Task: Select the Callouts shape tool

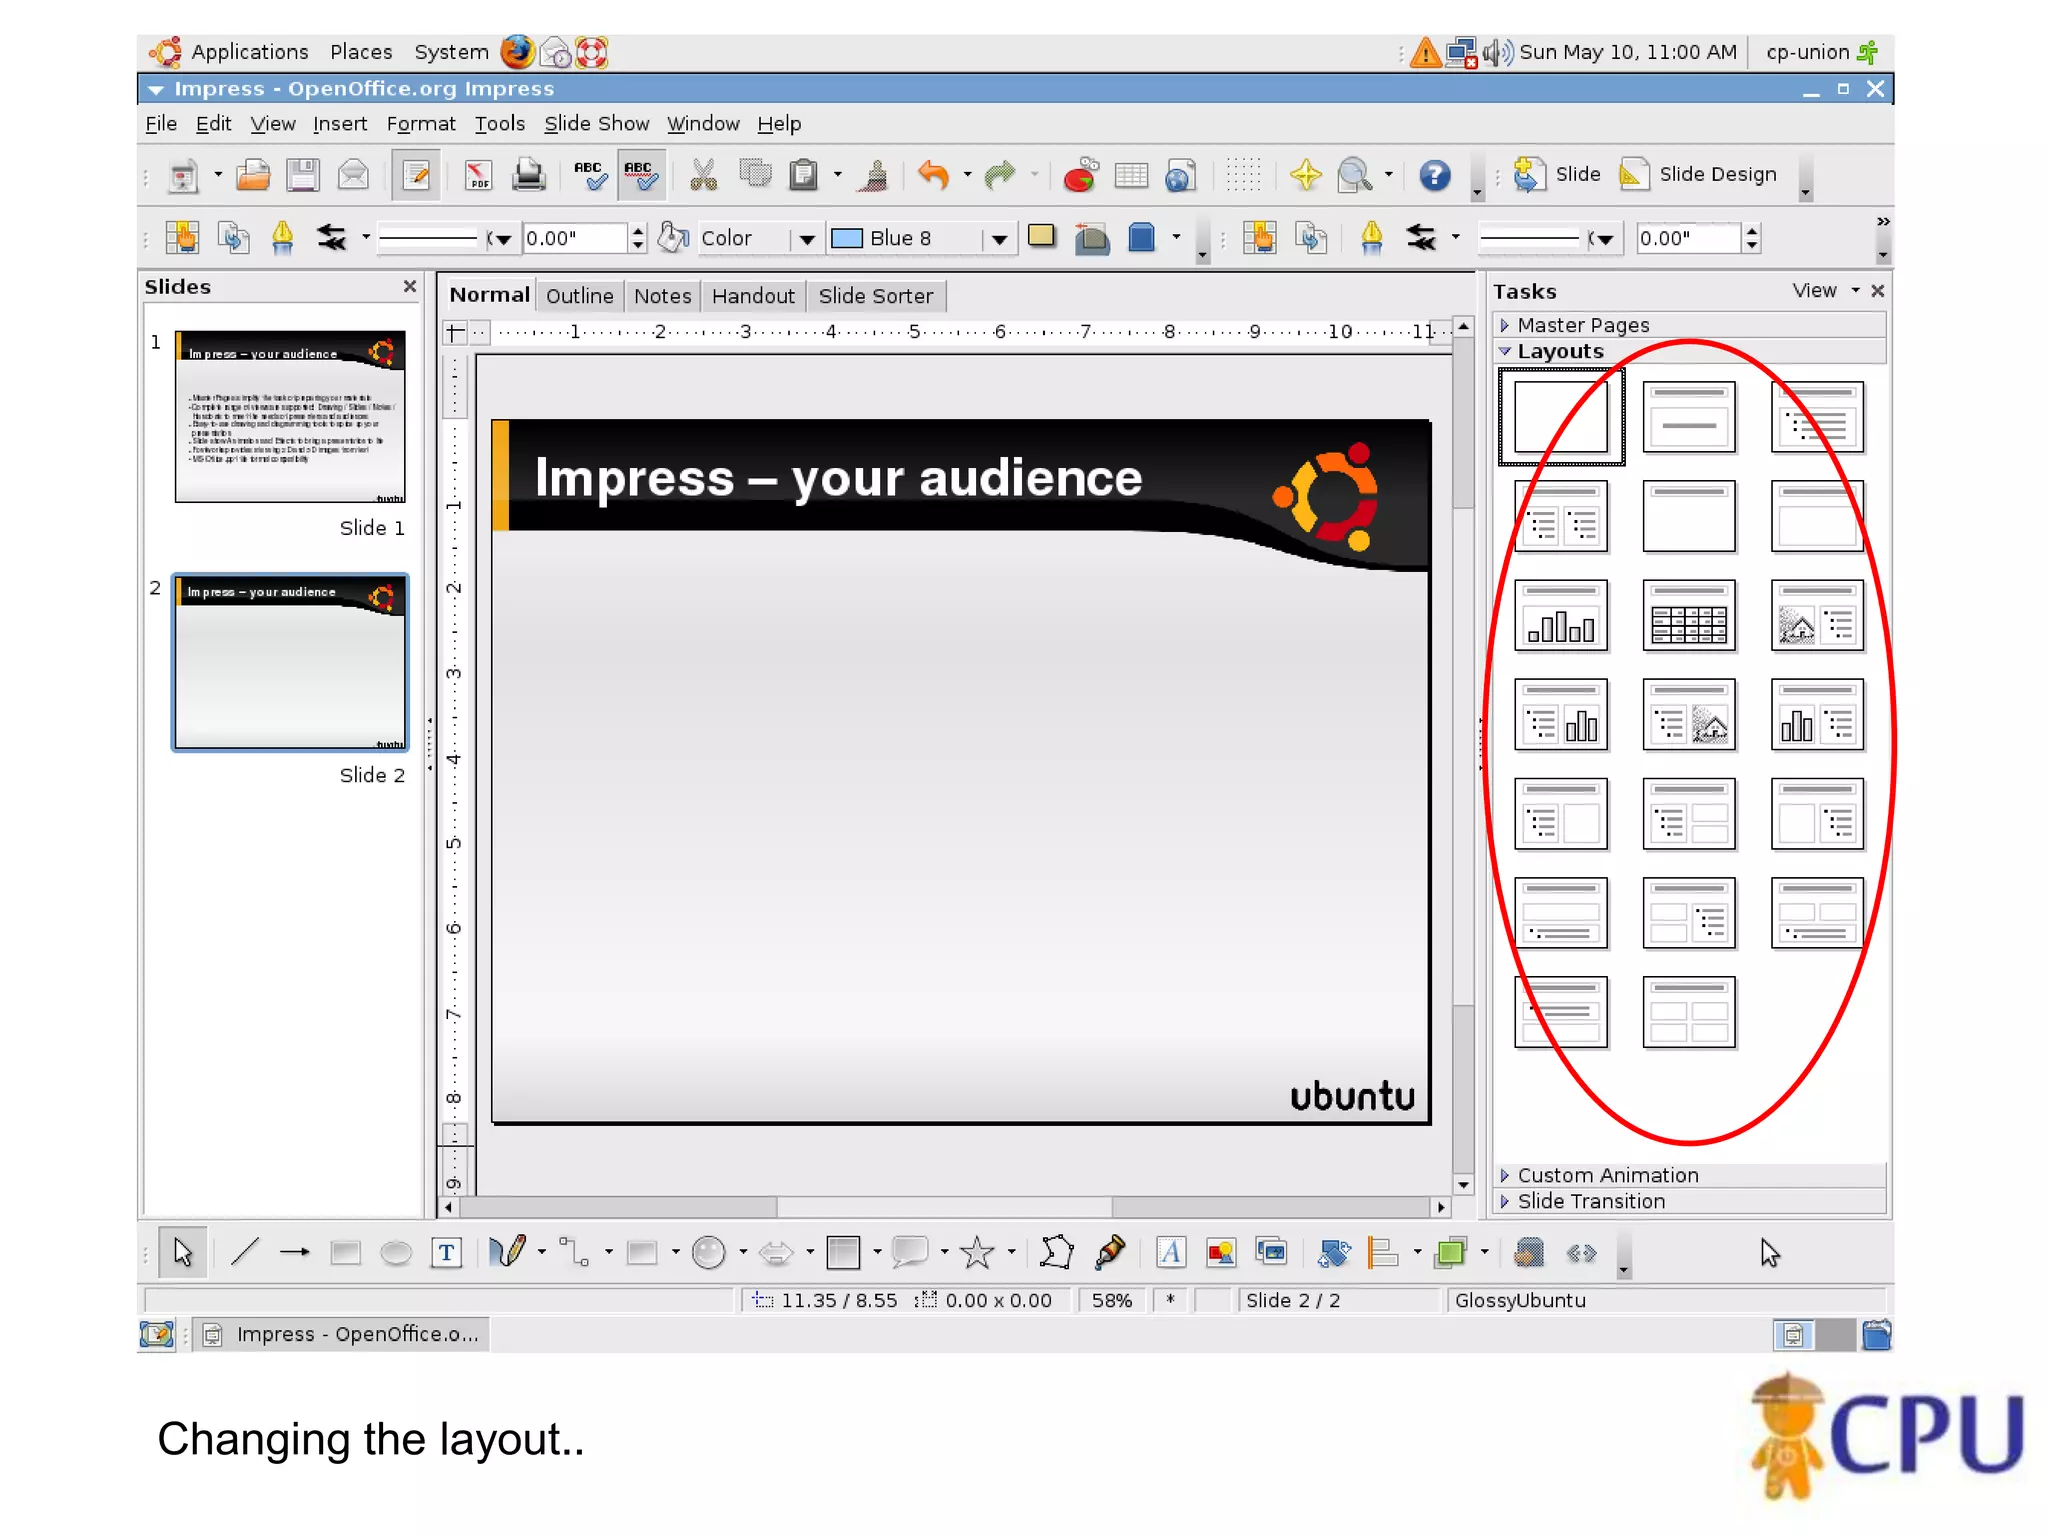Action: [x=910, y=1252]
